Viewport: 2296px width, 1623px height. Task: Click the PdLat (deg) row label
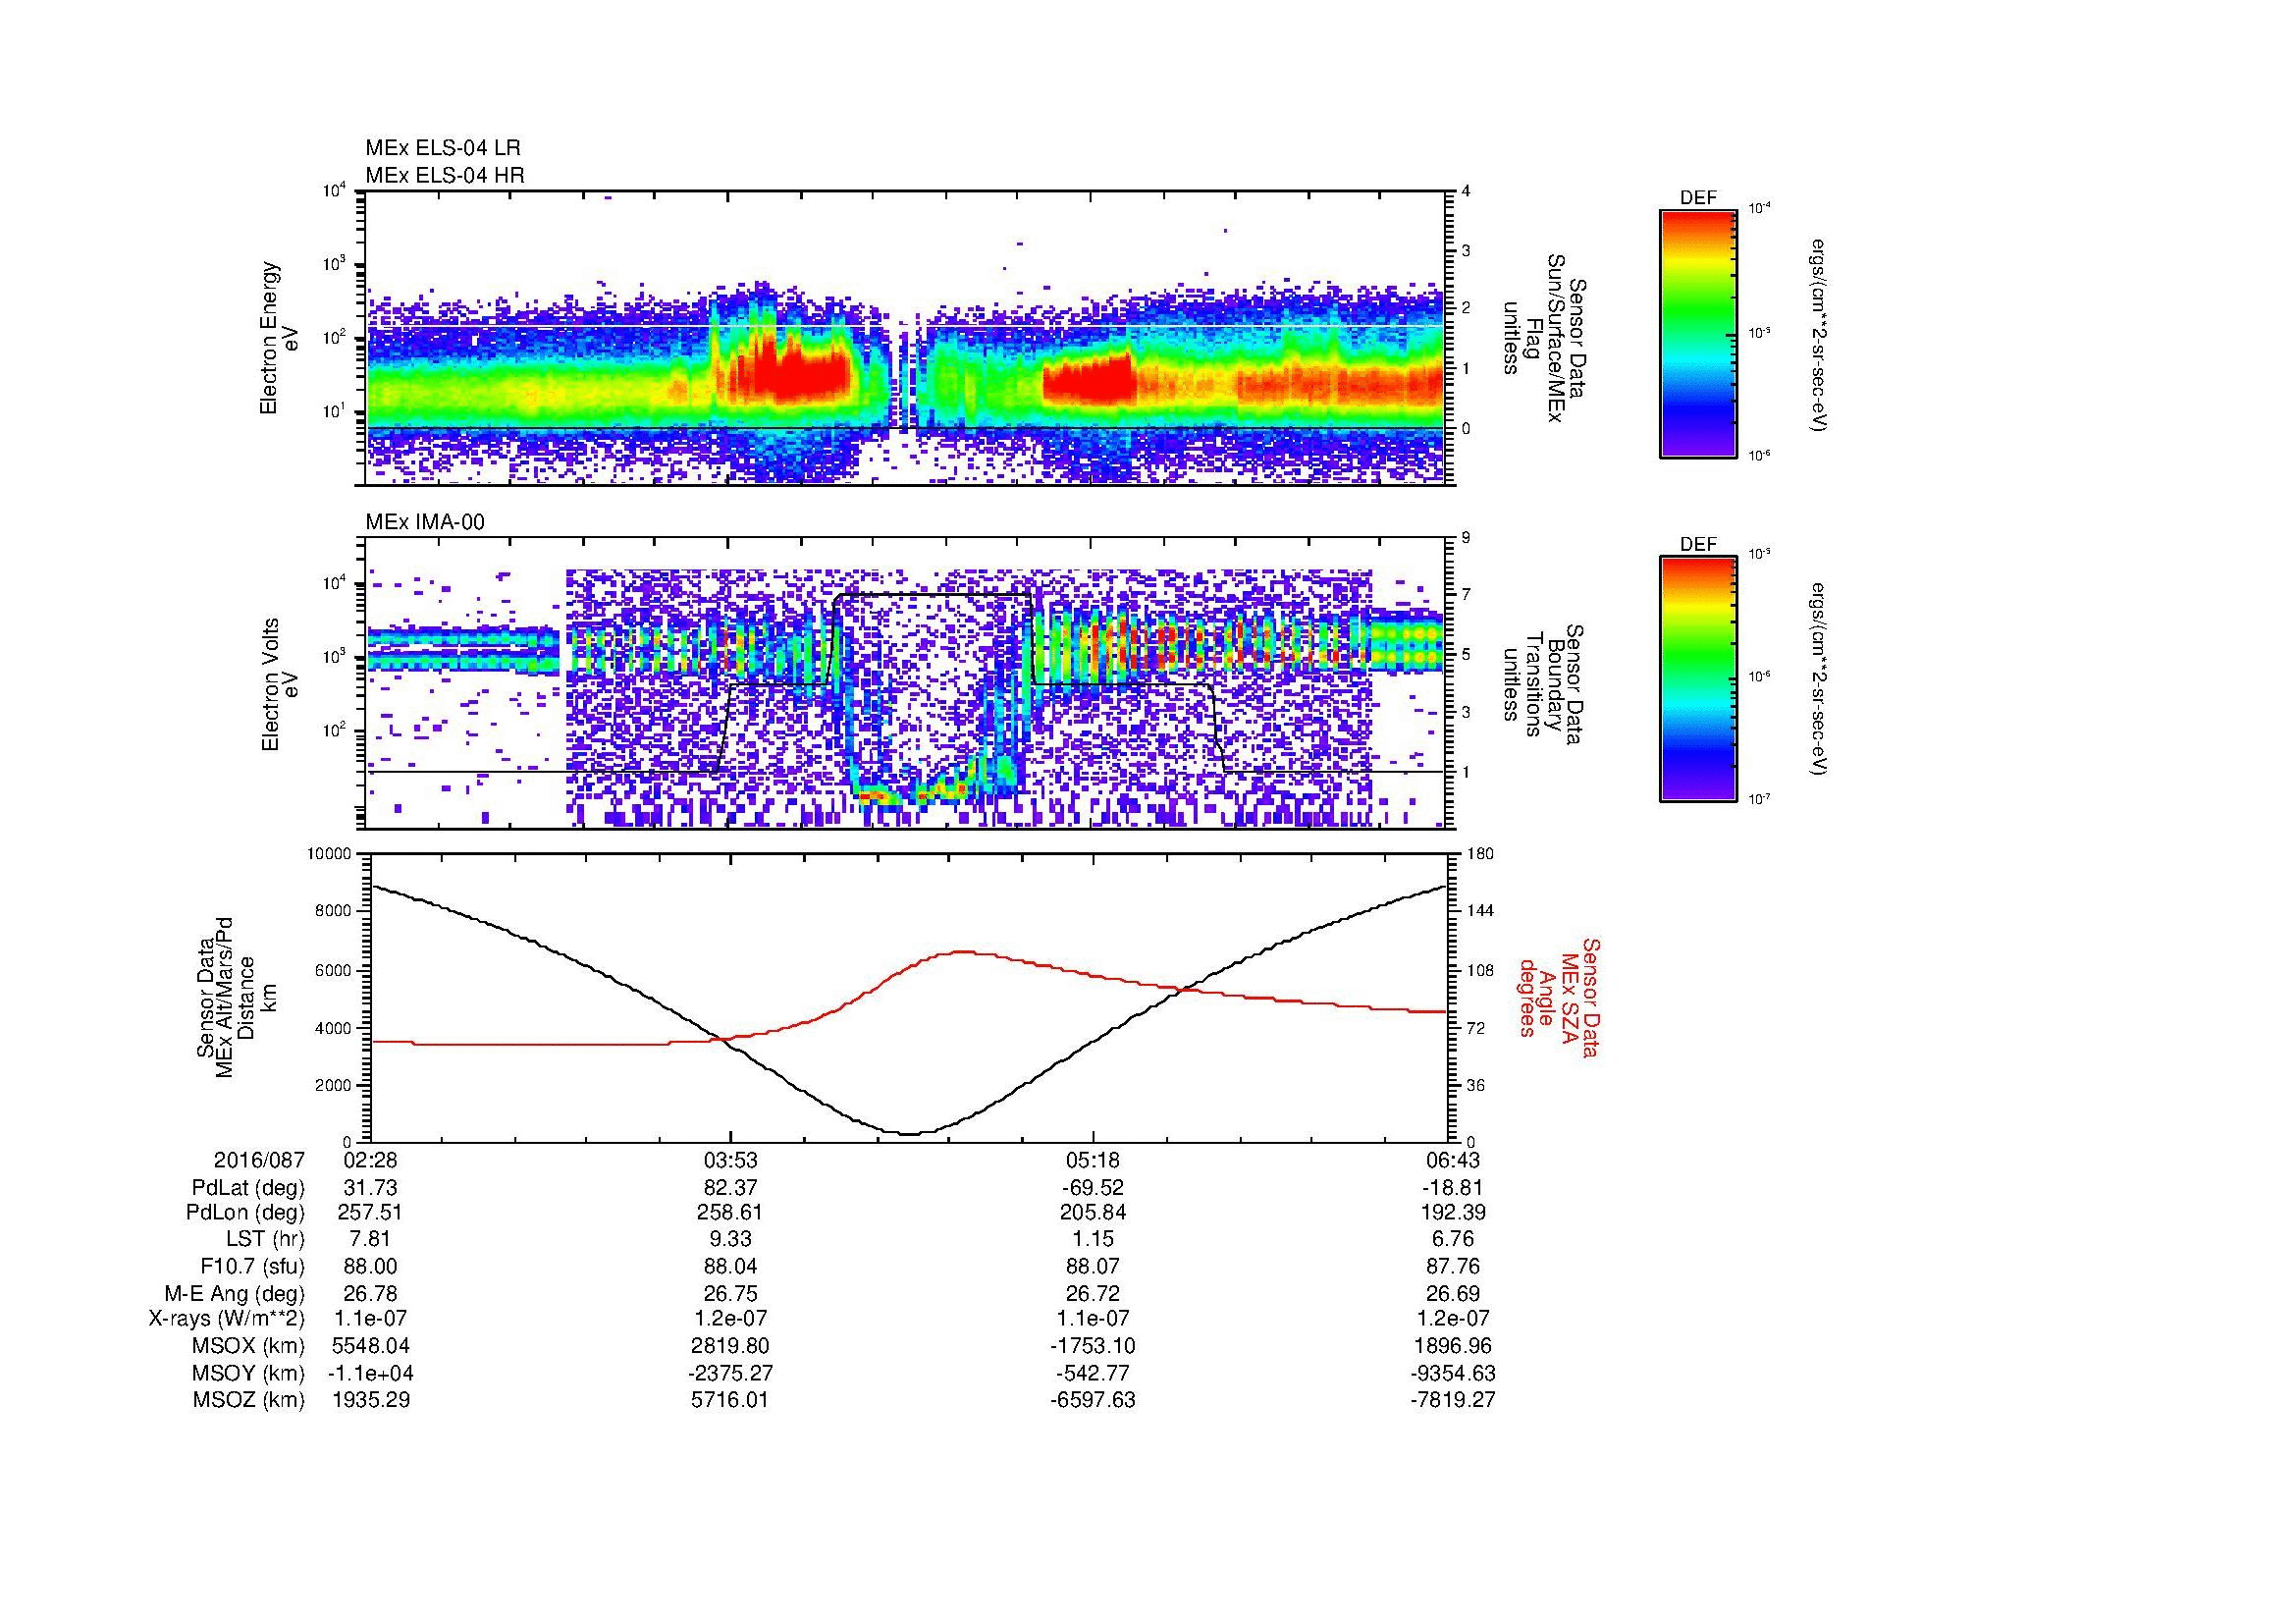(249, 1188)
